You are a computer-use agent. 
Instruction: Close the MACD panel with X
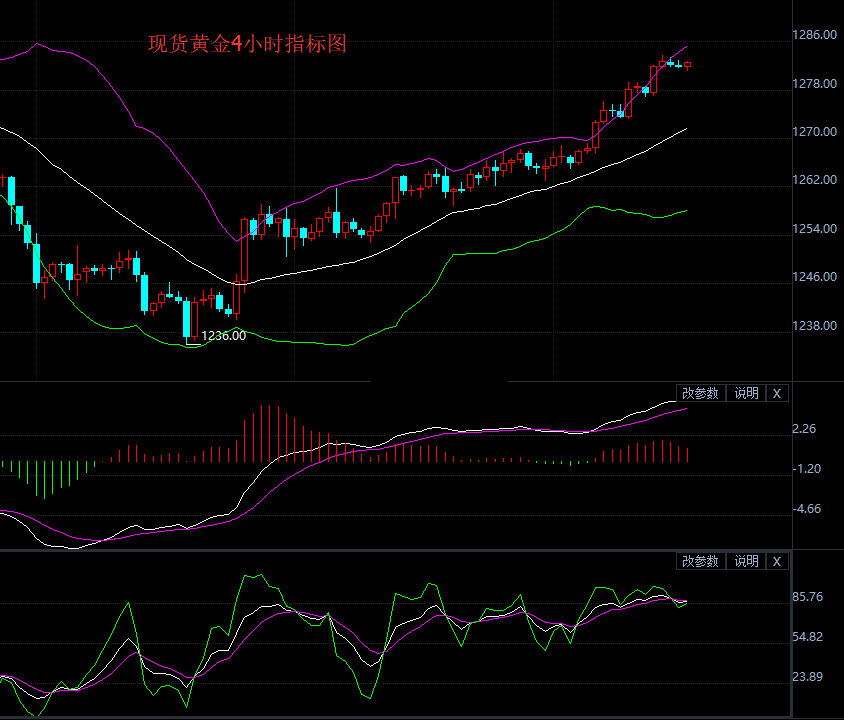click(x=777, y=393)
